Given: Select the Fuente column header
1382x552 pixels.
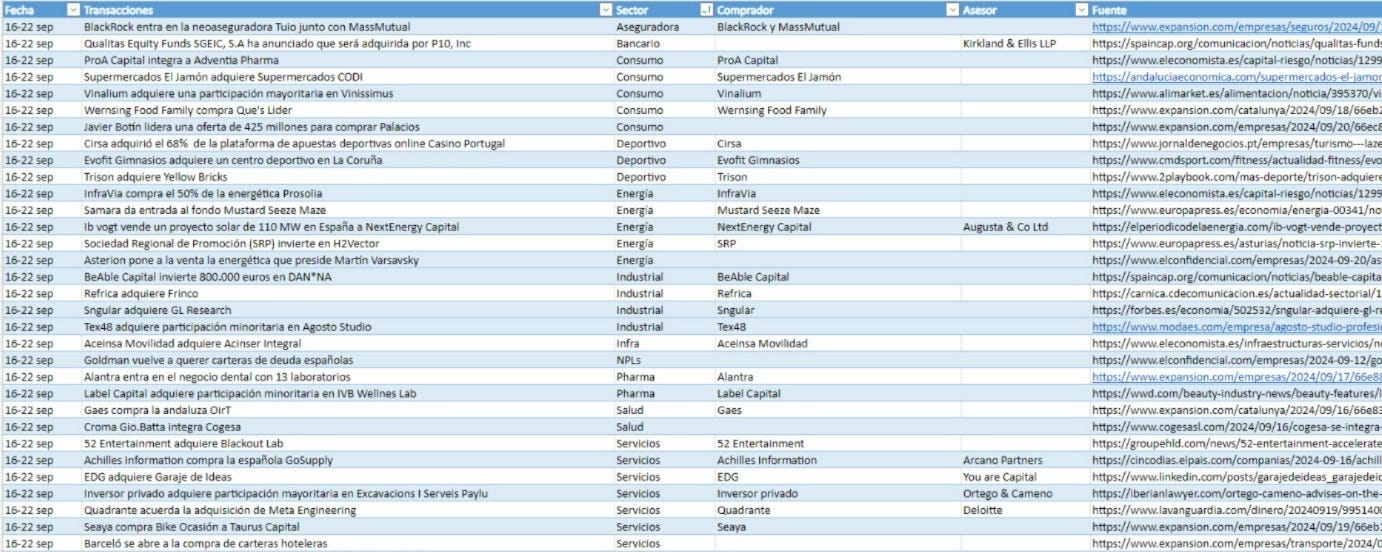Looking at the screenshot, I should coord(1236,9).
